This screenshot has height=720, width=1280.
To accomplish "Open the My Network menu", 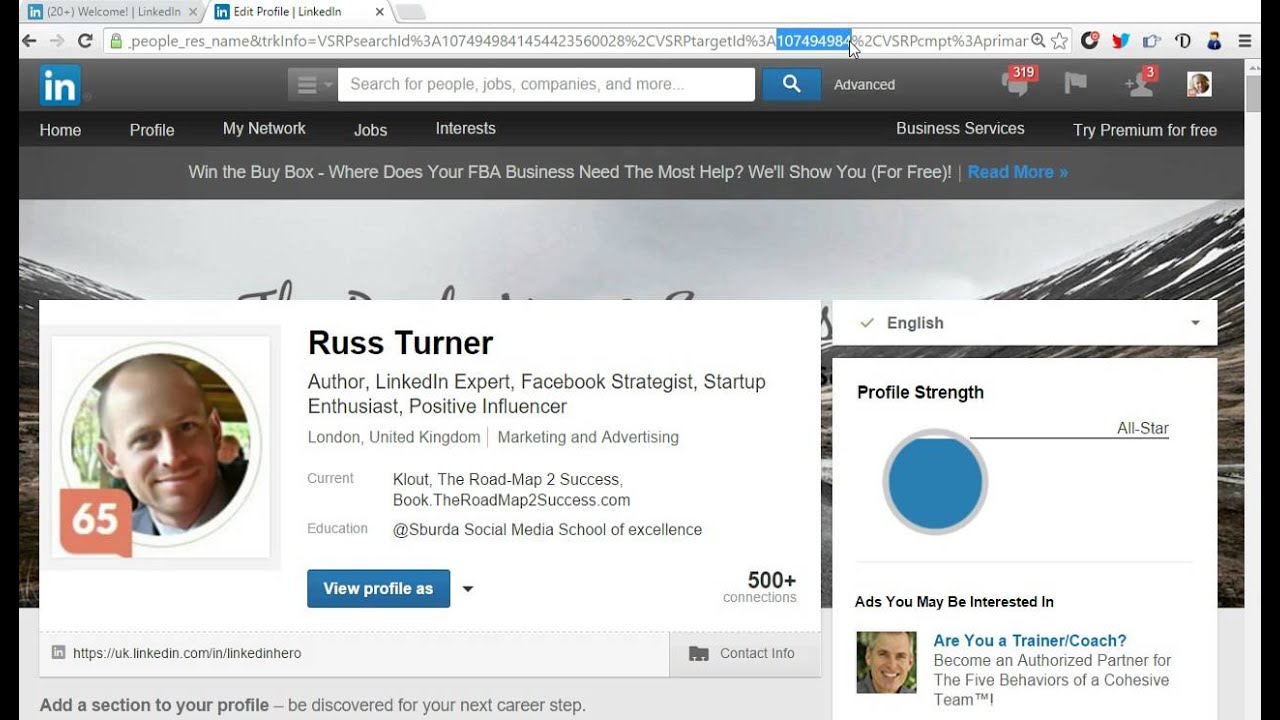I will tap(264, 129).
